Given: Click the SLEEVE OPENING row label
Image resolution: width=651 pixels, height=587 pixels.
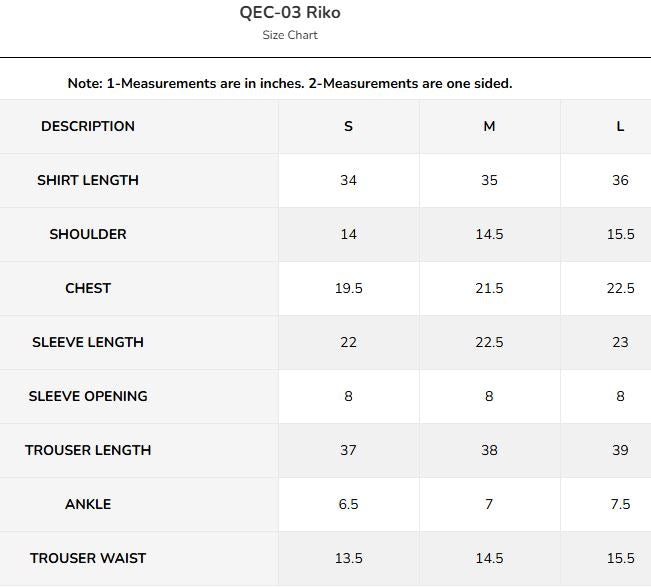Looking at the screenshot, I should [x=88, y=396].
